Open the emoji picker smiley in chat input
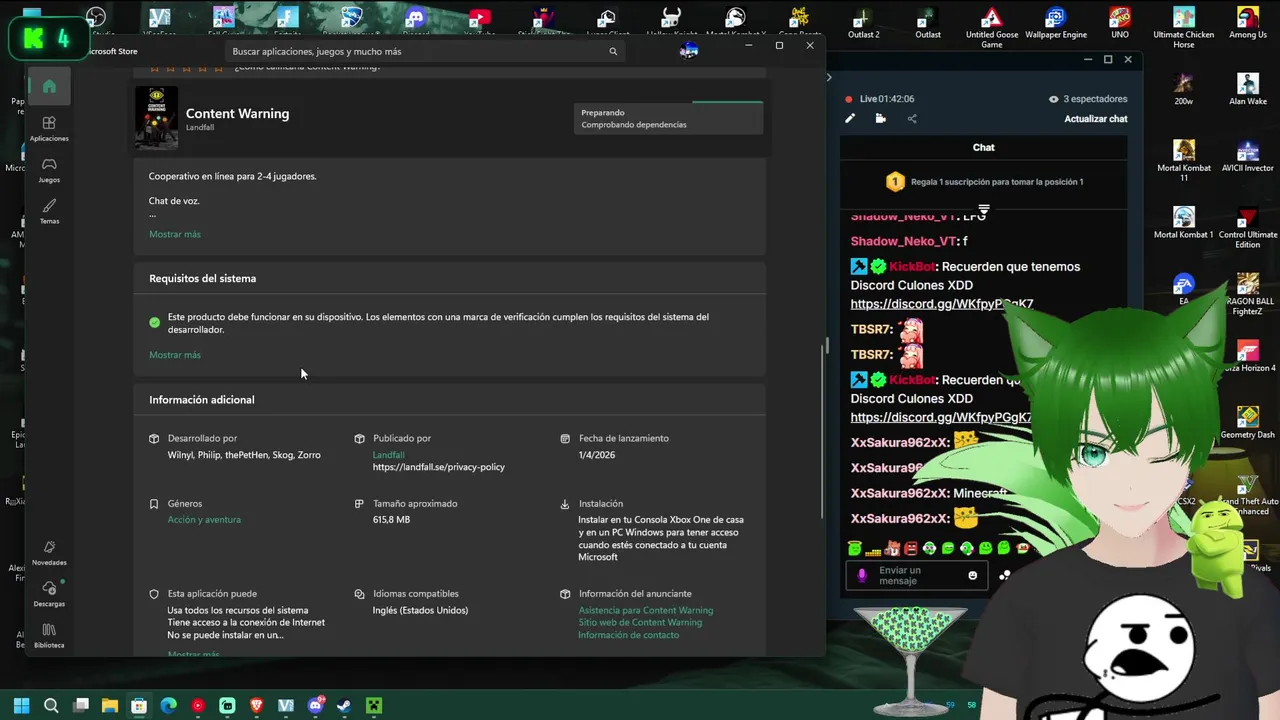1280x720 pixels. pos(972,576)
